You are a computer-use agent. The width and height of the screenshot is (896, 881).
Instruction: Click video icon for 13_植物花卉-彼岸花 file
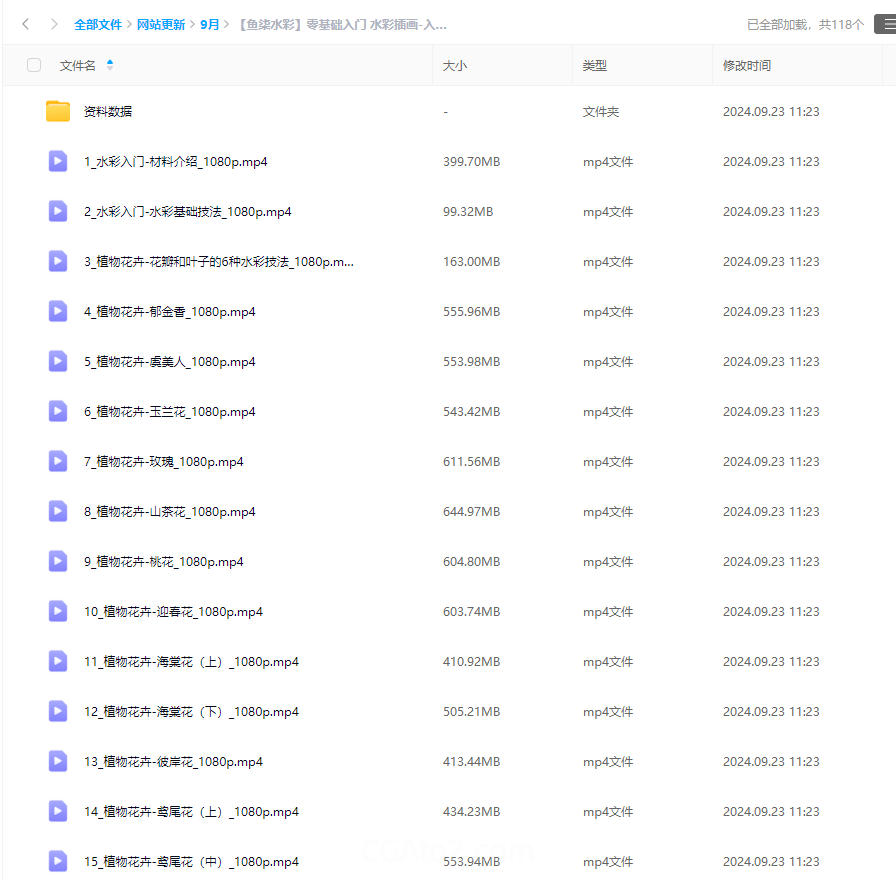[58, 761]
